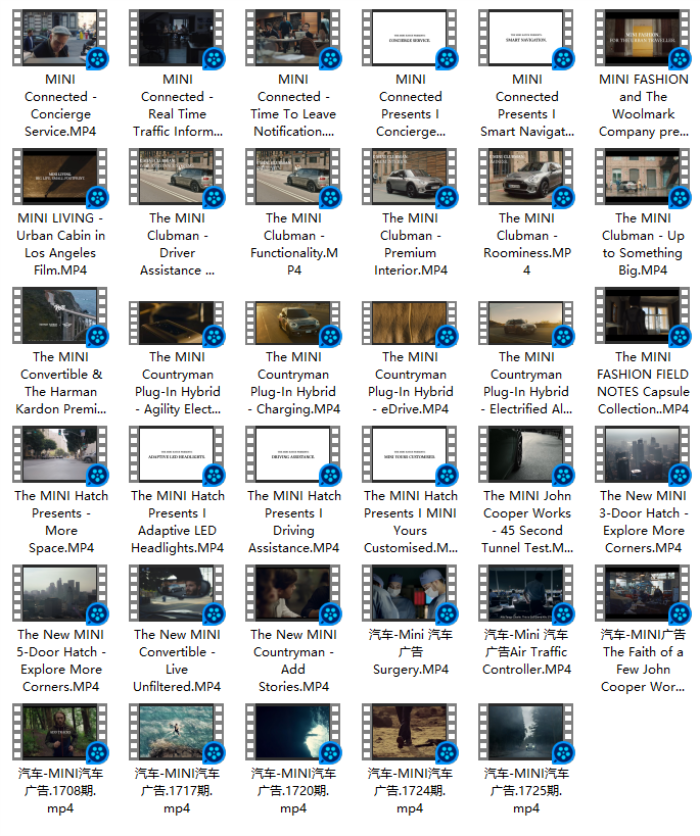Click file name '汽车-Mini 汽车广告Air Traffic Controller.MP4'
This screenshot has height=836, width=700.
point(527,652)
